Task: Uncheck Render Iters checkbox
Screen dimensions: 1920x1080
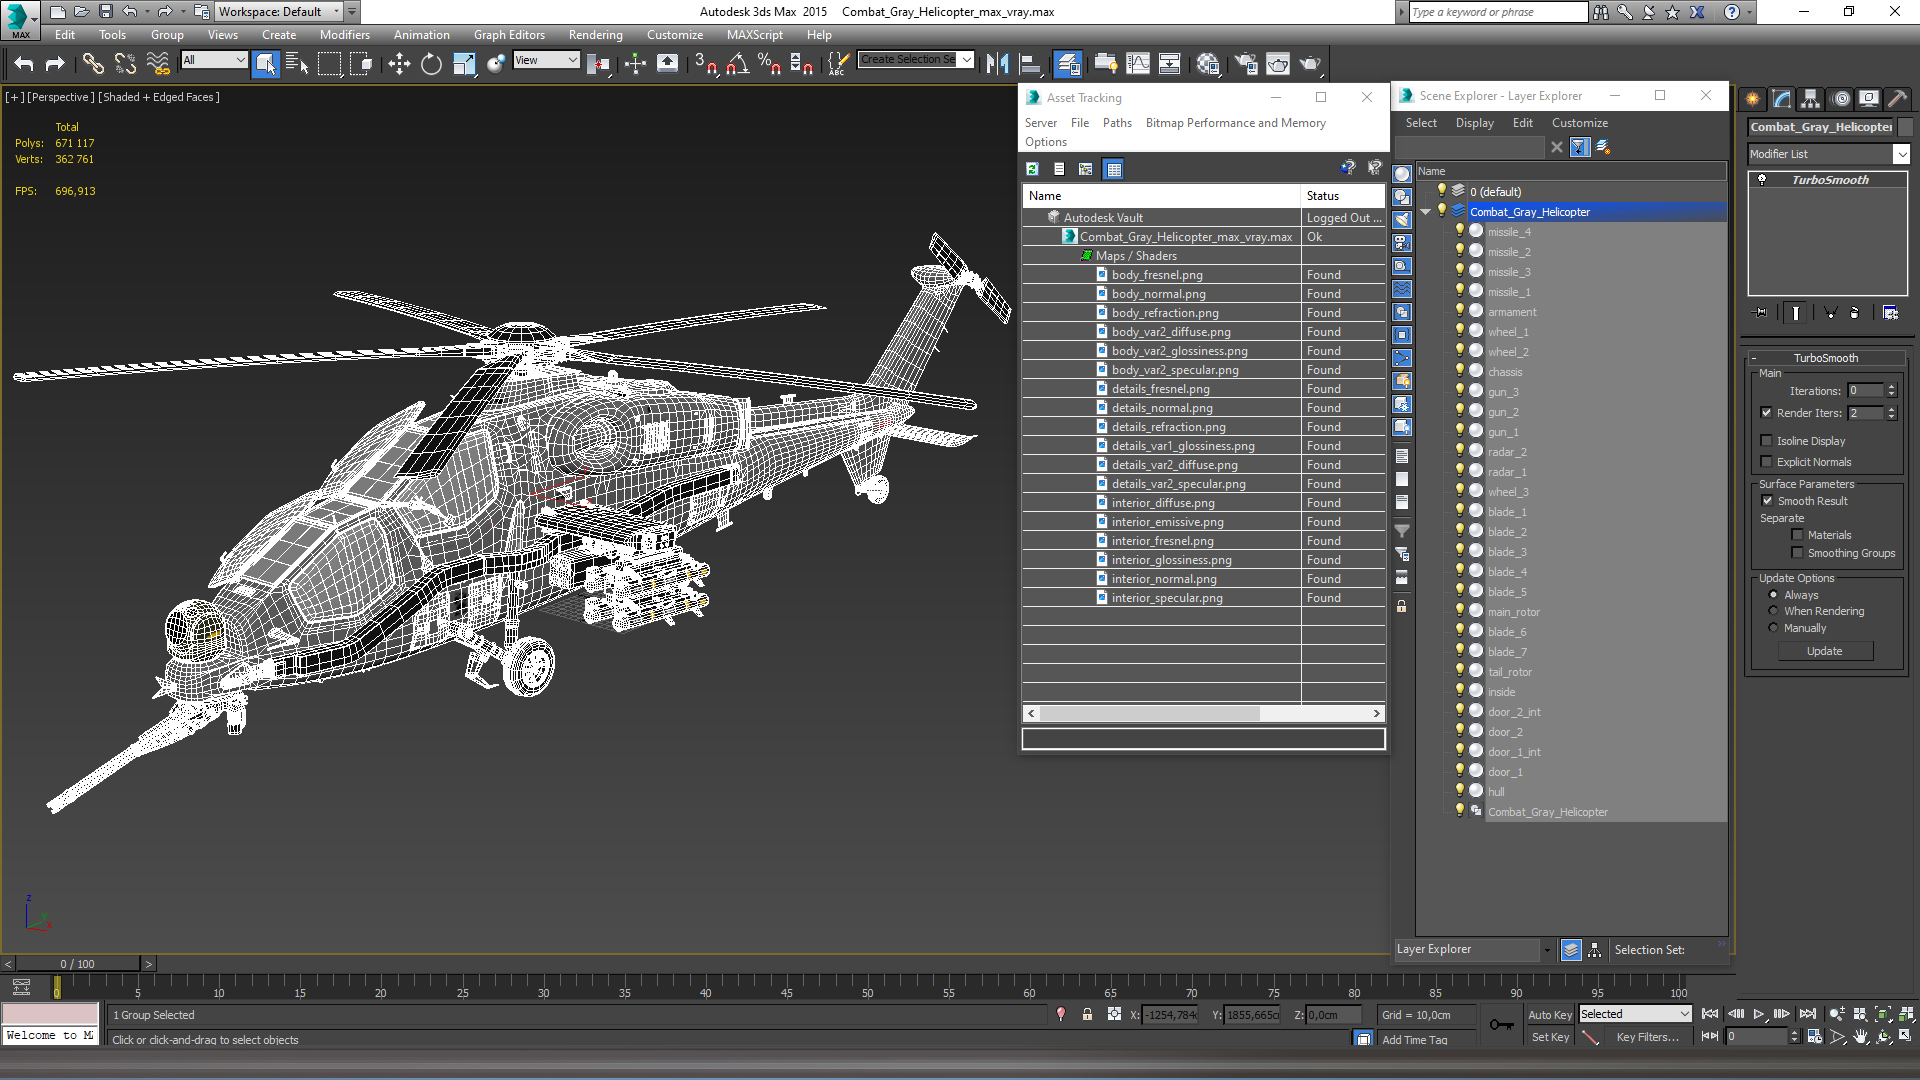Action: tap(1766, 413)
